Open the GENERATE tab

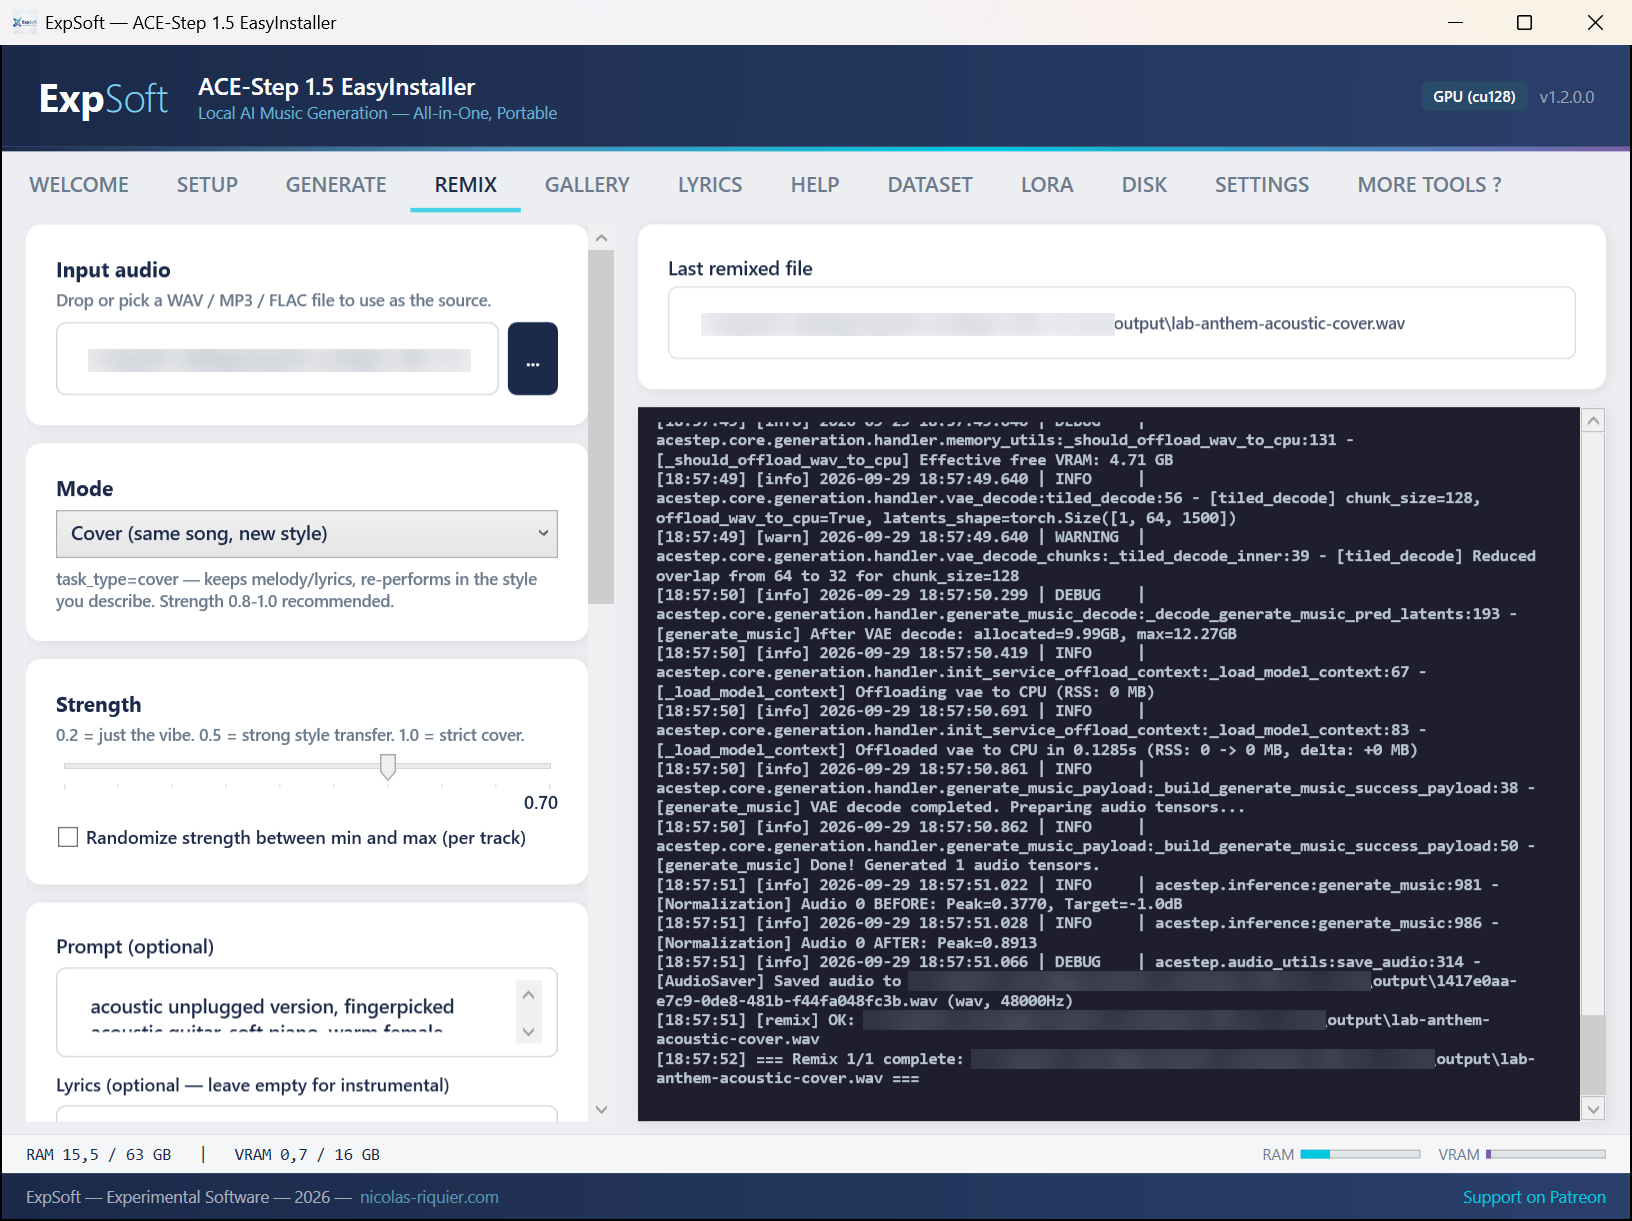point(336,185)
